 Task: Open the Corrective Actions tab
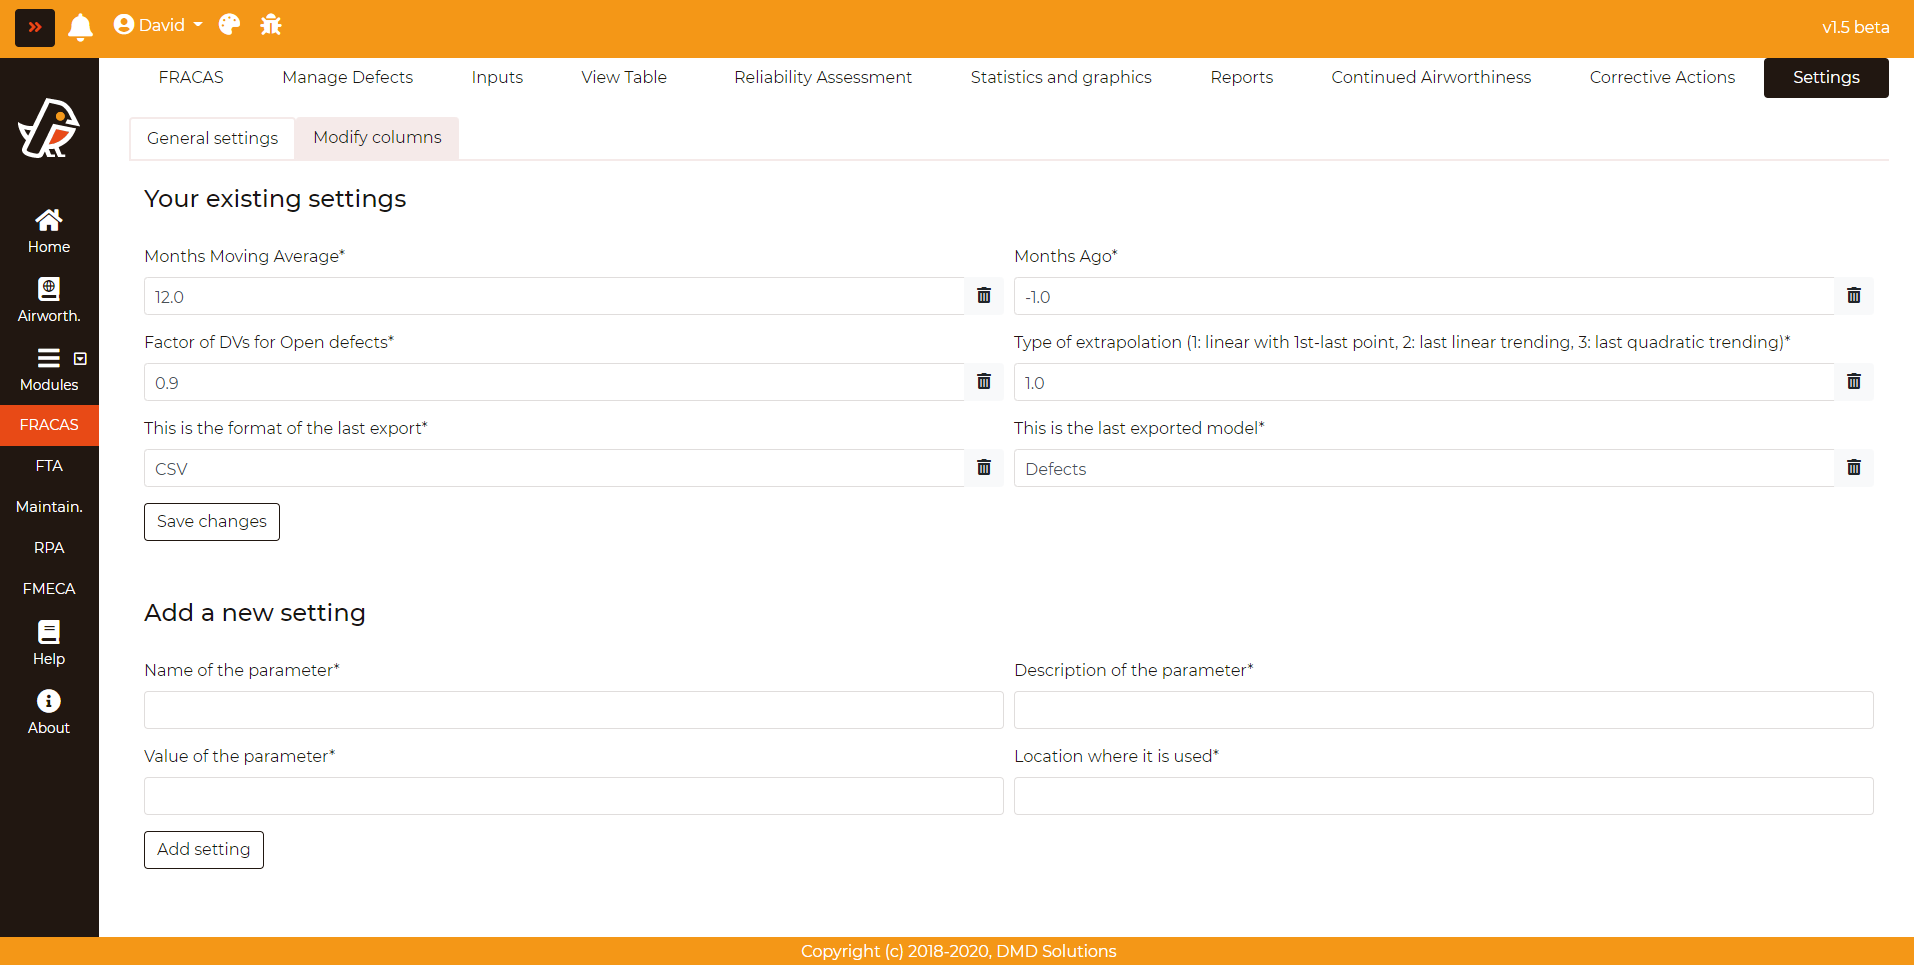[1661, 77]
